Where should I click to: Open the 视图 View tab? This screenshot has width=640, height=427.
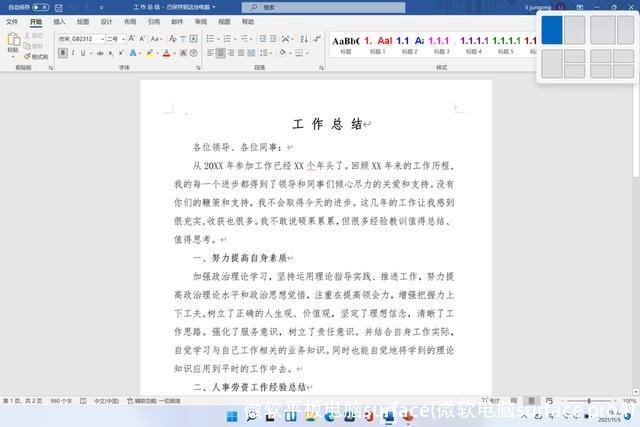(224, 22)
